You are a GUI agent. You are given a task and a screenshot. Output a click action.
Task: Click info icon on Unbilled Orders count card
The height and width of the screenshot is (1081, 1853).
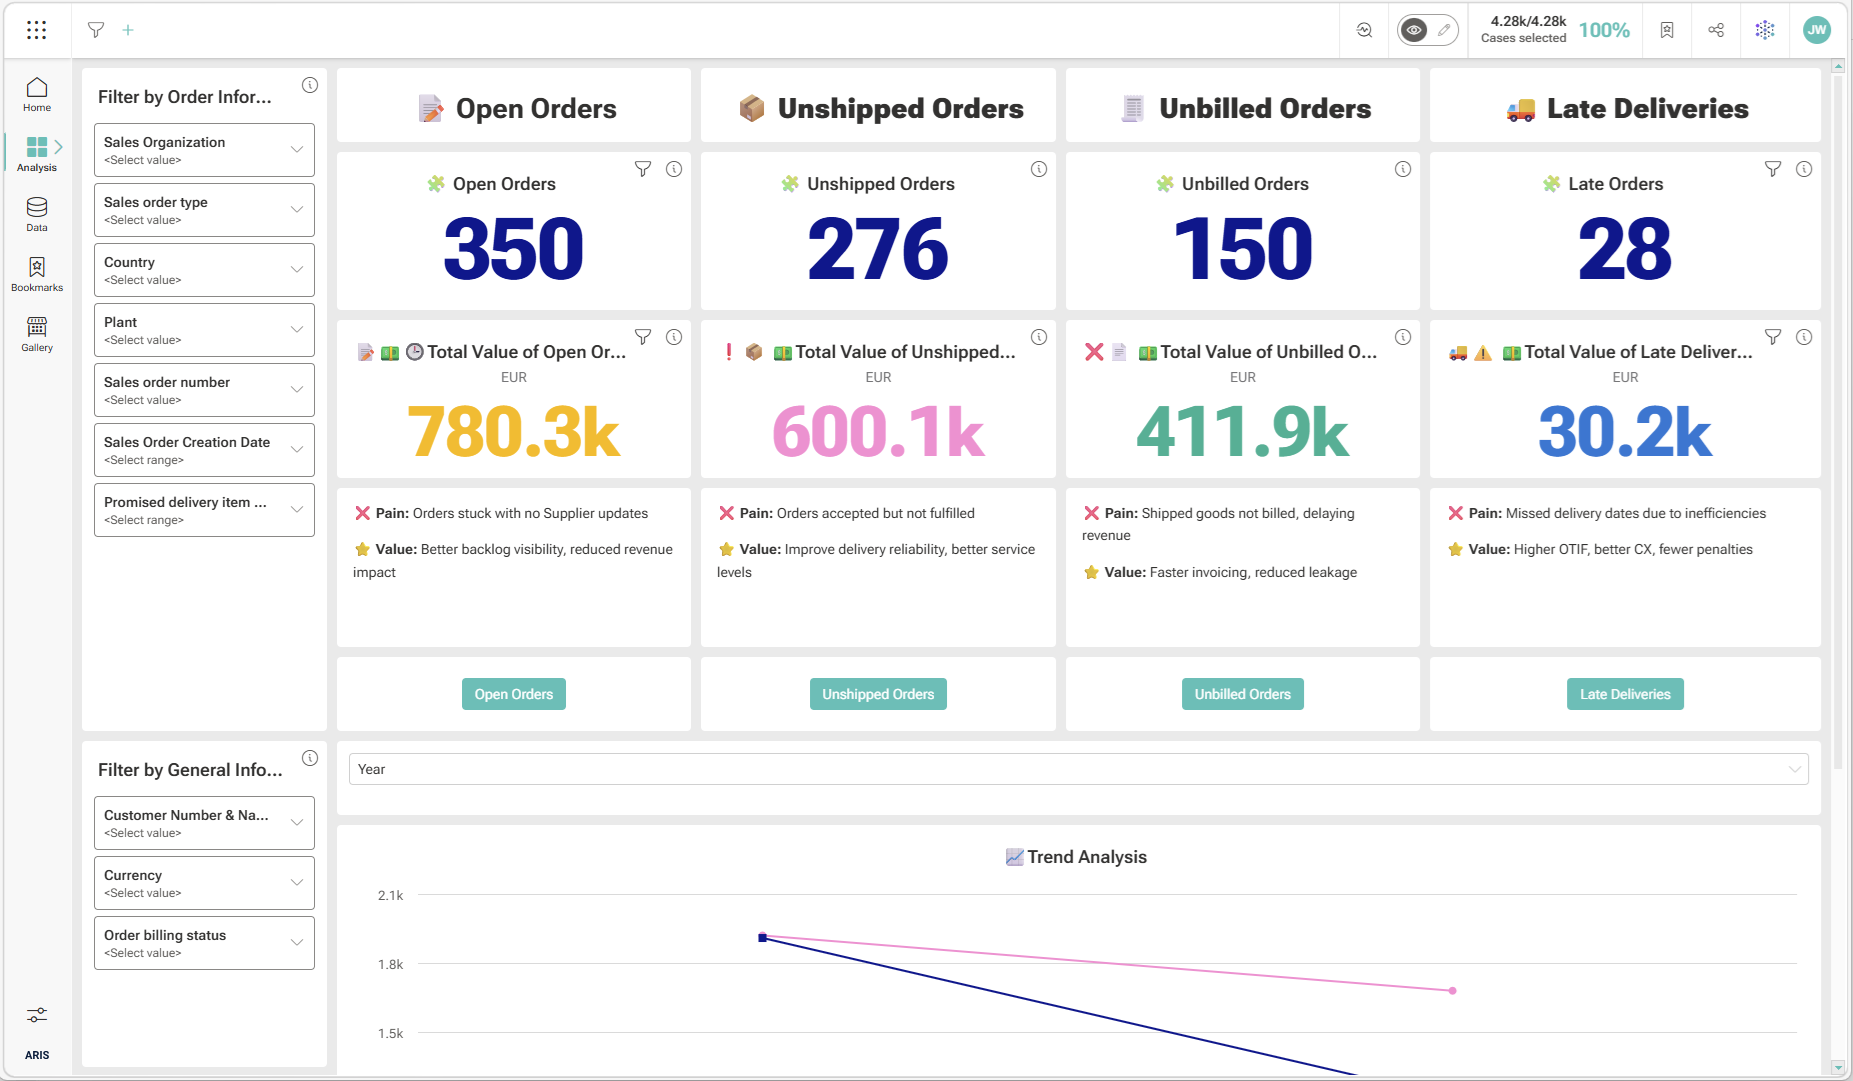pos(1403,169)
